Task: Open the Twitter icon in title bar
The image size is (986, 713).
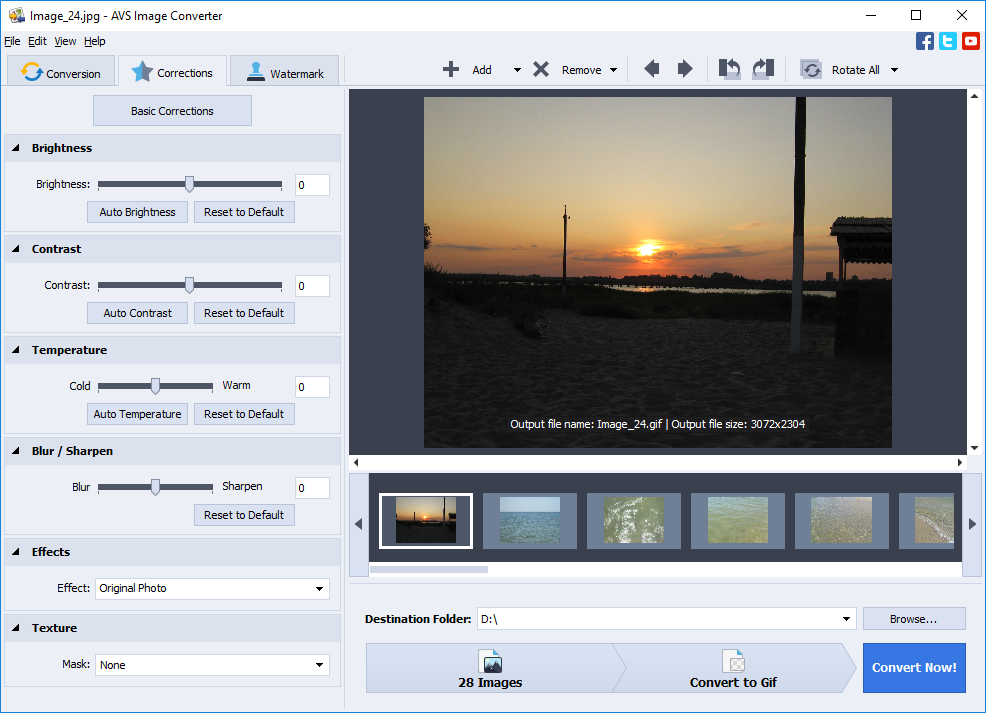Action: click(x=947, y=41)
